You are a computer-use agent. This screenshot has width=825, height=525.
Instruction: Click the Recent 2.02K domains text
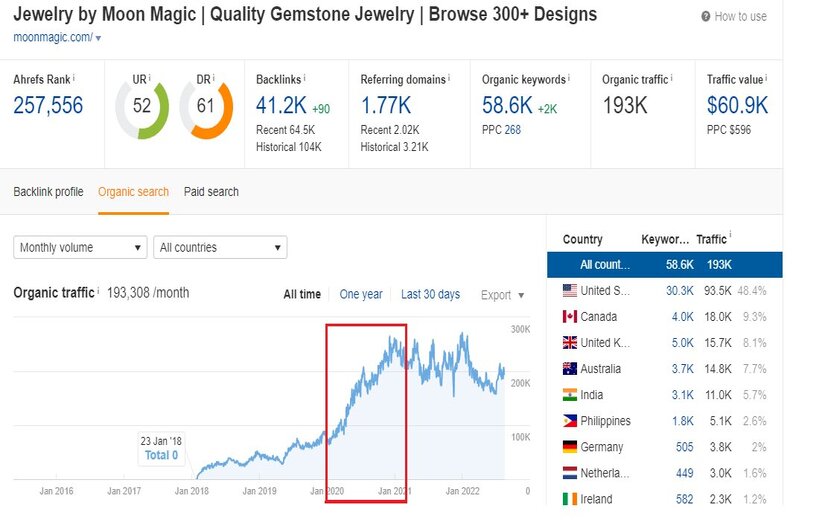390,130
